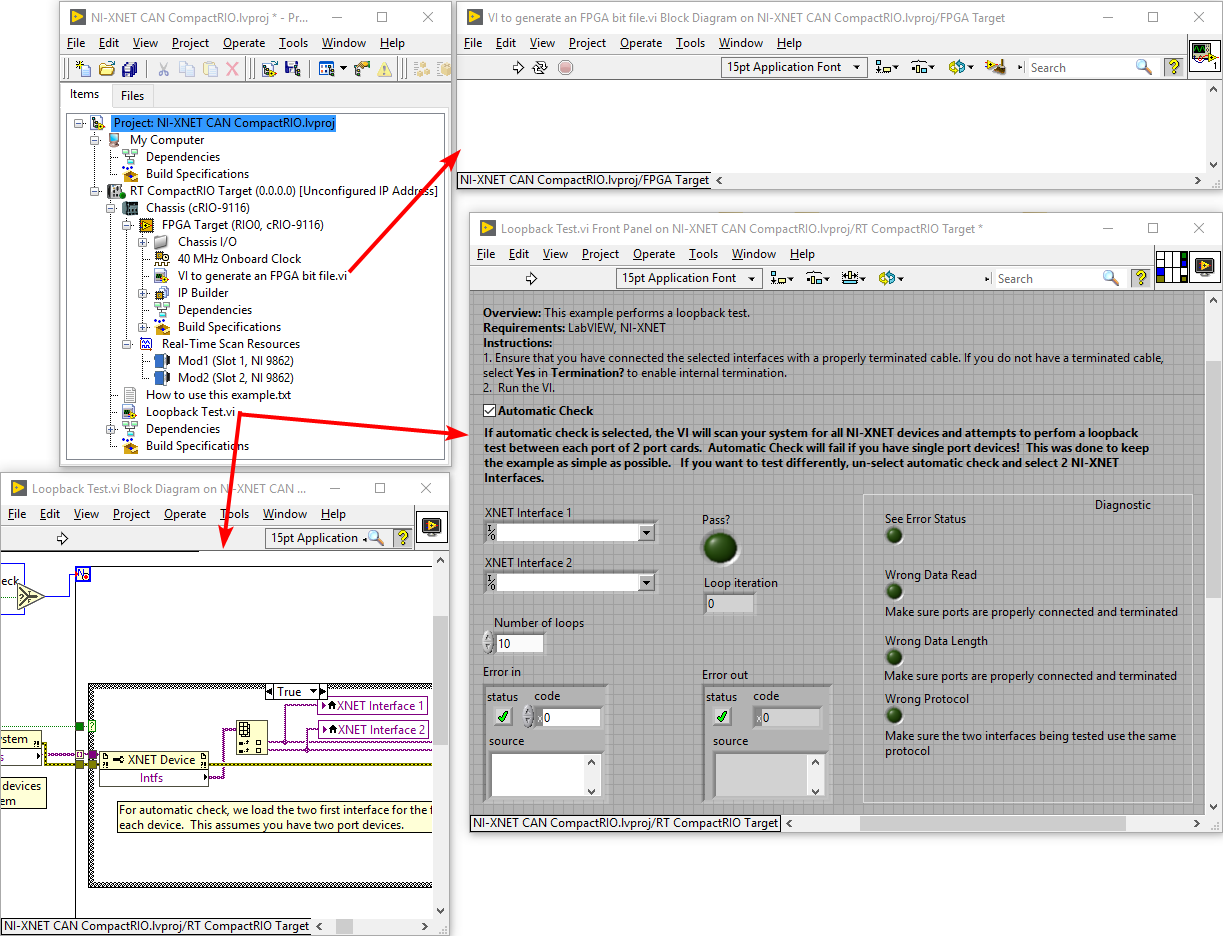Click the Wrong Data Read LED

coord(894,591)
